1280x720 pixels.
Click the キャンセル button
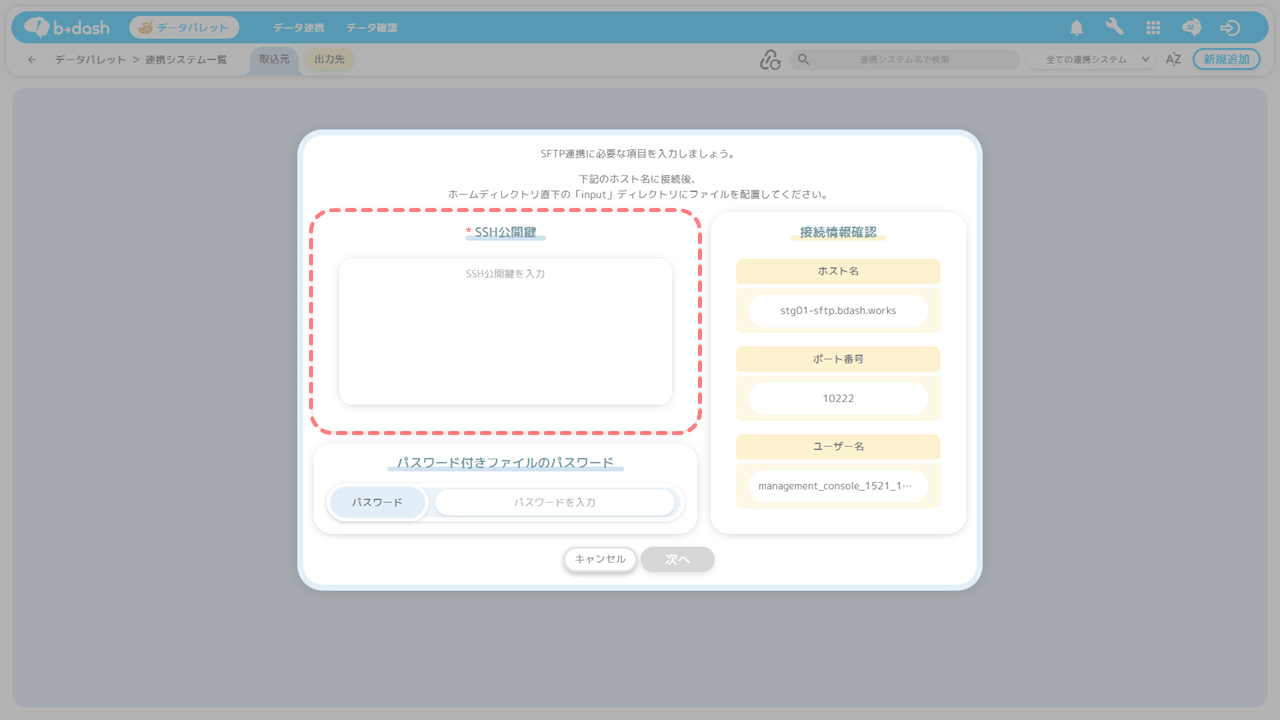(600, 559)
